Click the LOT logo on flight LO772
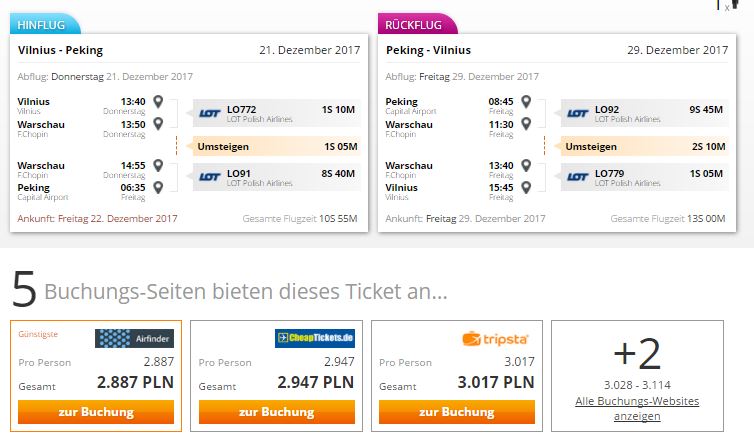This screenshot has height=439, width=754. click(210, 113)
